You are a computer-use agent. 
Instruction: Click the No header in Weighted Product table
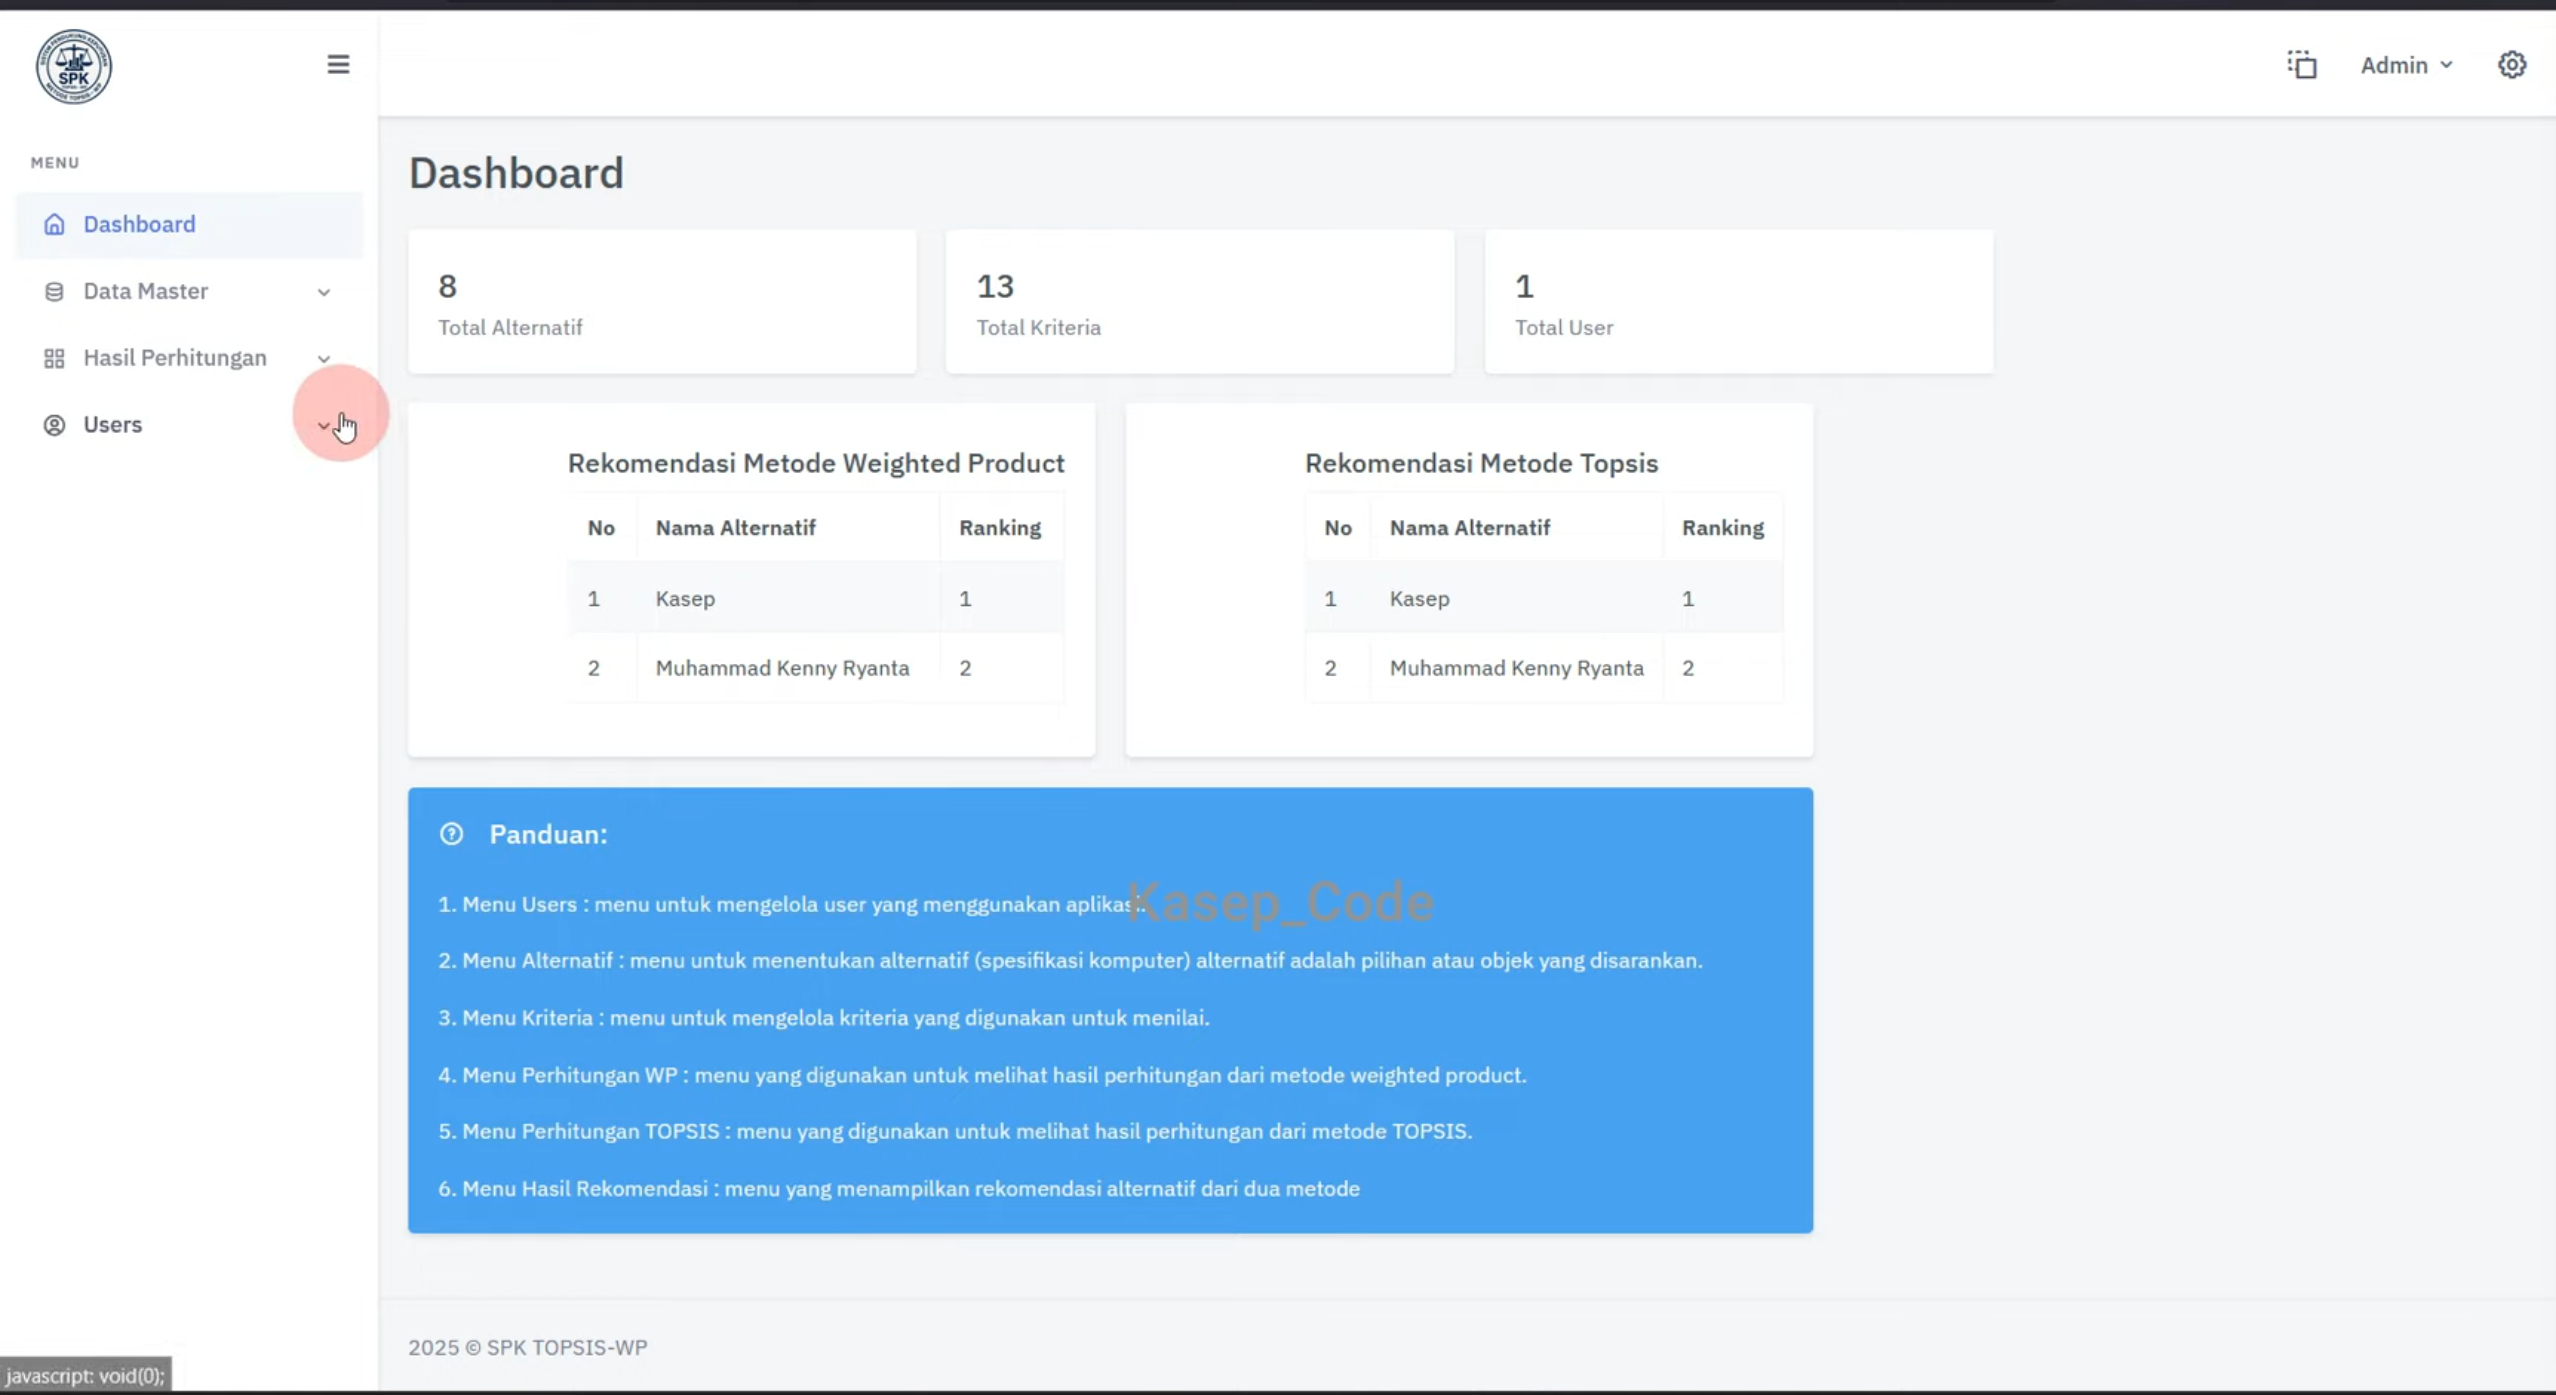click(601, 528)
